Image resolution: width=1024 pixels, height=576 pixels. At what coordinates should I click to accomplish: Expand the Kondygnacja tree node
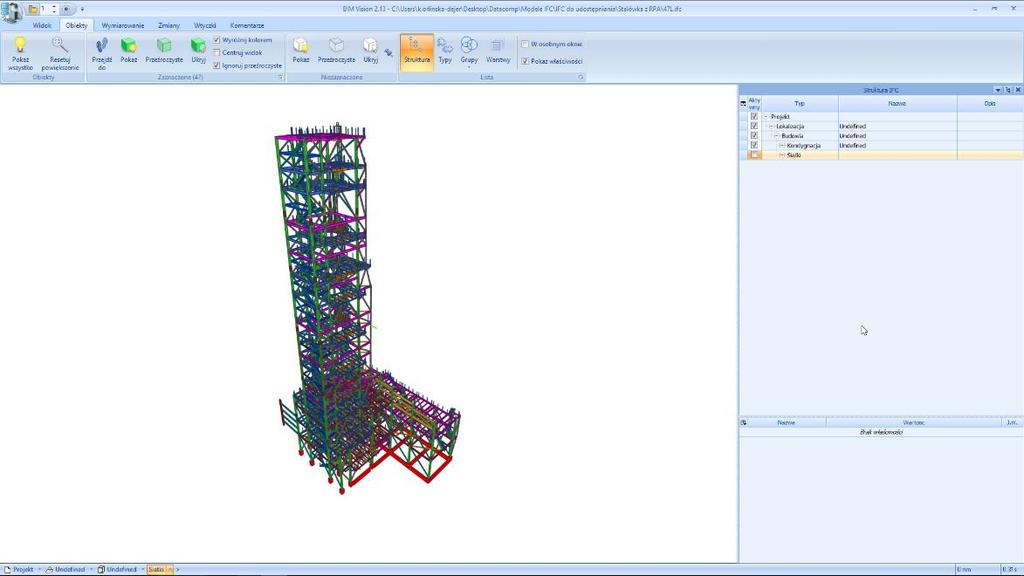[782, 146]
